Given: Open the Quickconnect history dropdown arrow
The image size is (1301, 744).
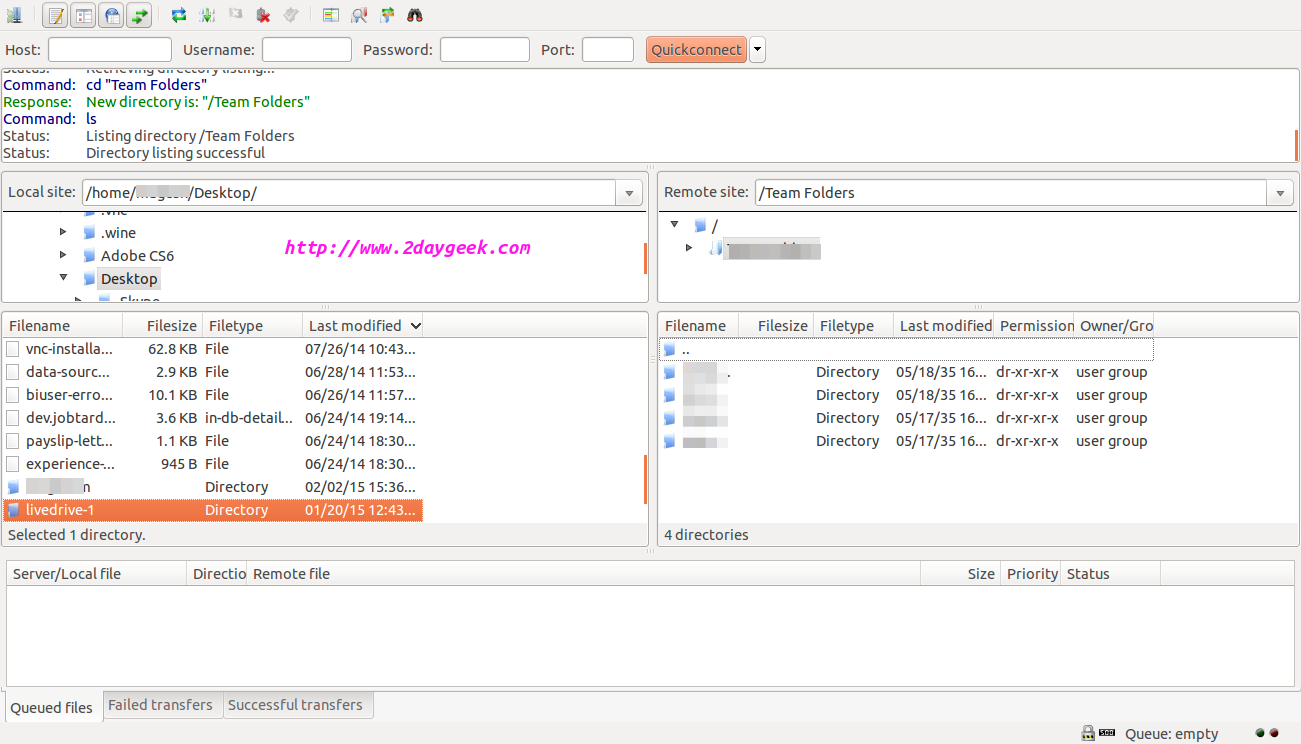Looking at the screenshot, I should (x=757, y=50).
